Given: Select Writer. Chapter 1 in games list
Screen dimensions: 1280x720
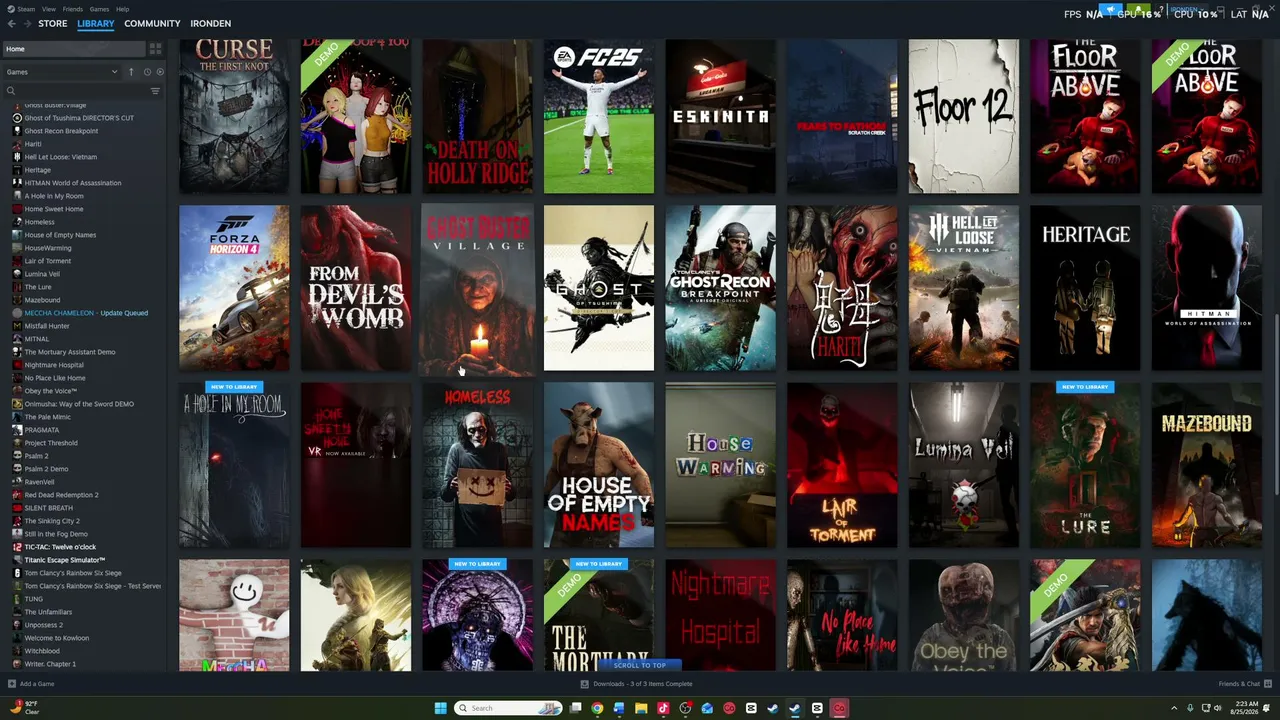Looking at the screenshot, I should pos(50,664).
